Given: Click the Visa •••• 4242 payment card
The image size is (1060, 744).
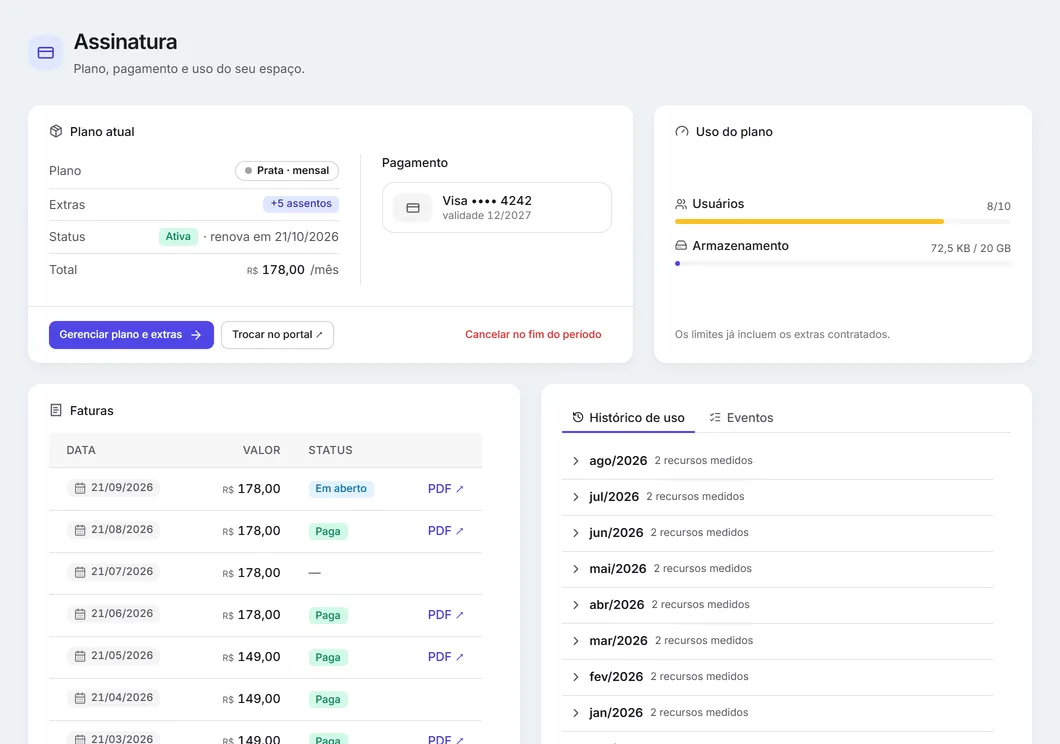Looking at the screenshot, I should 497,207.
